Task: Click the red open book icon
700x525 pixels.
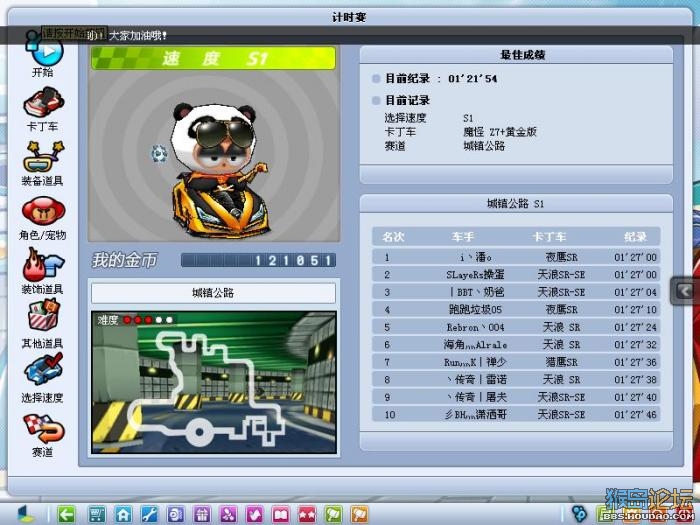Action: 281,514
